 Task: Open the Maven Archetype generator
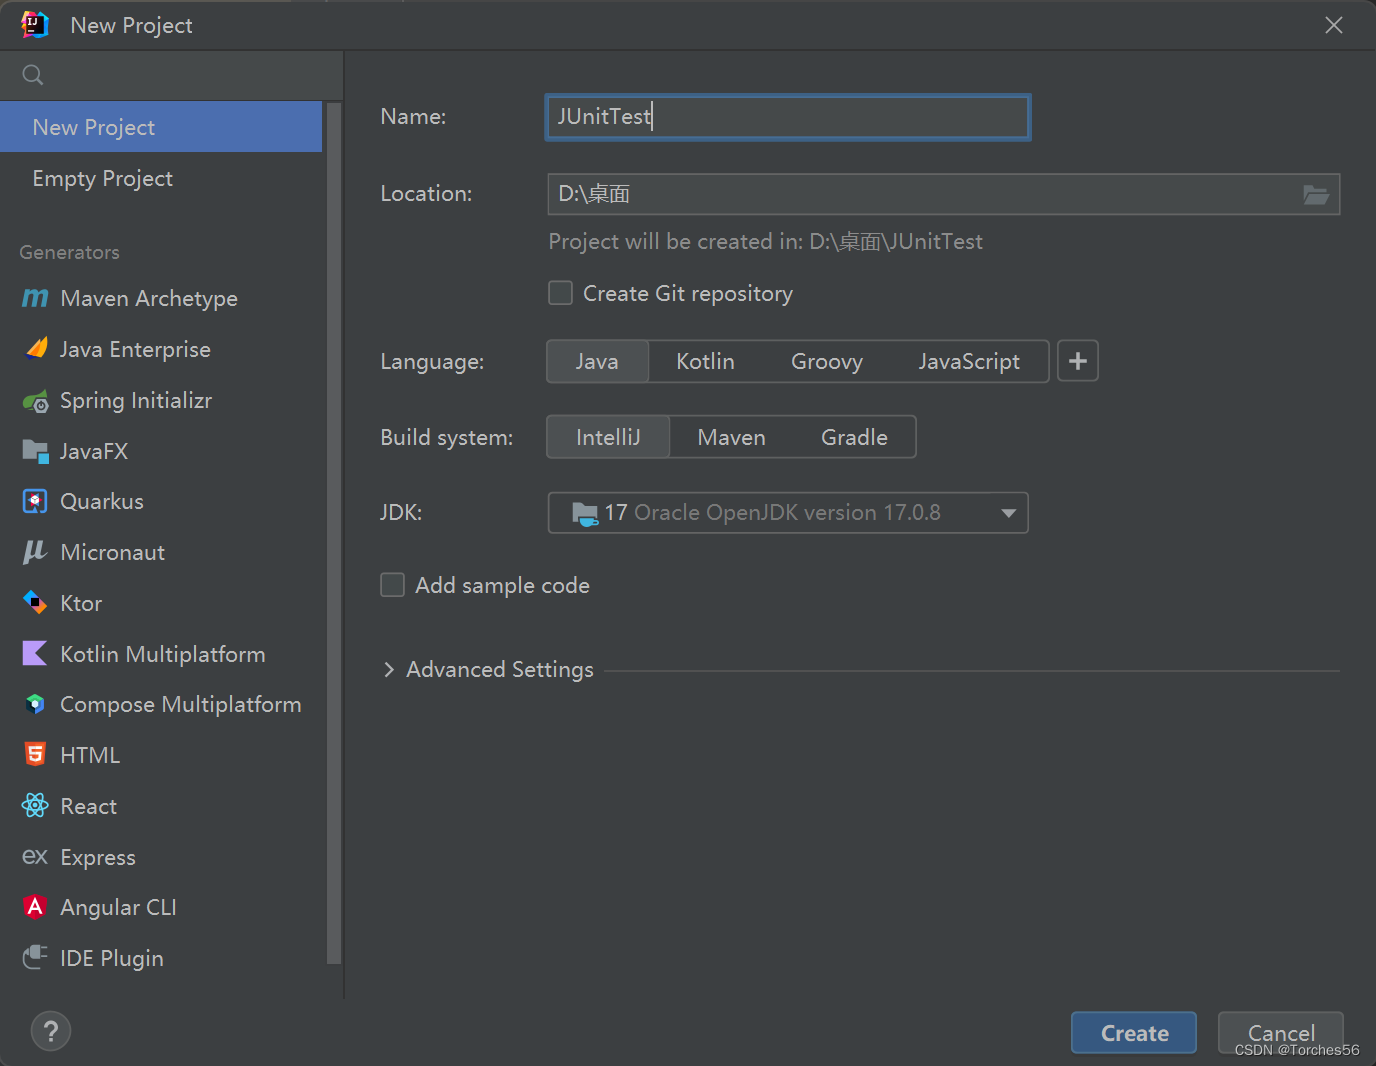coord(161,298)
